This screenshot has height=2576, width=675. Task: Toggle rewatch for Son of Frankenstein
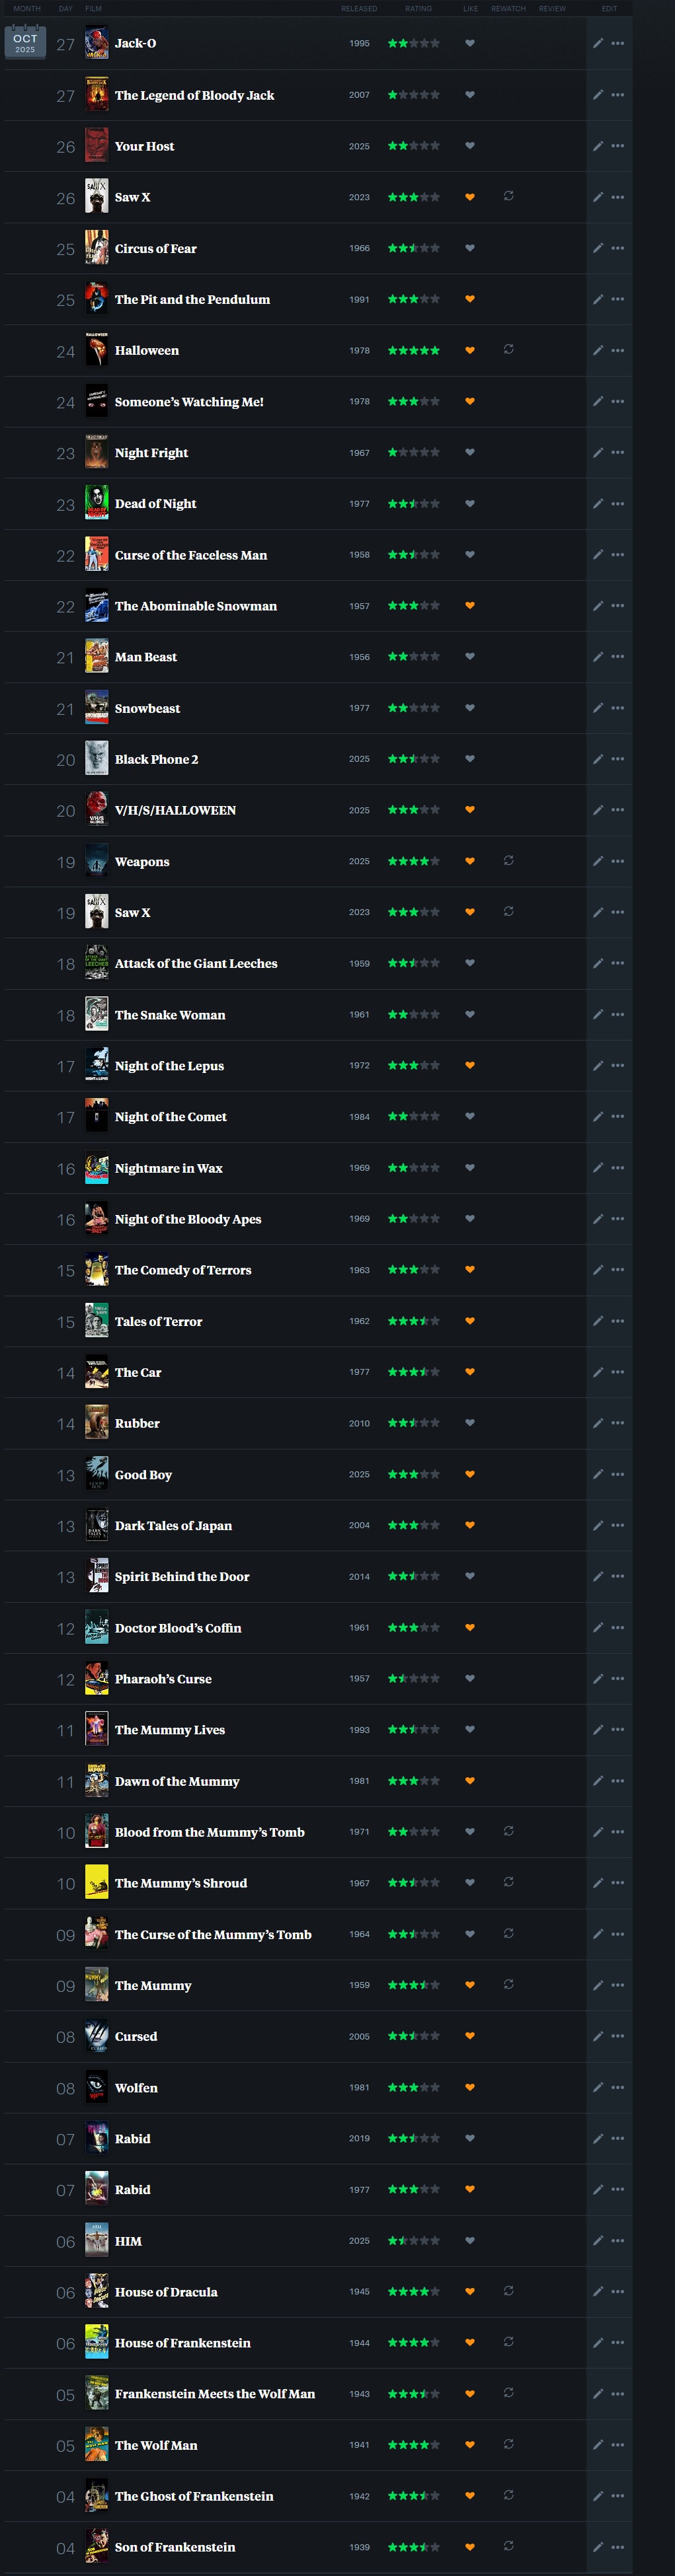(x=509, y=2546)
